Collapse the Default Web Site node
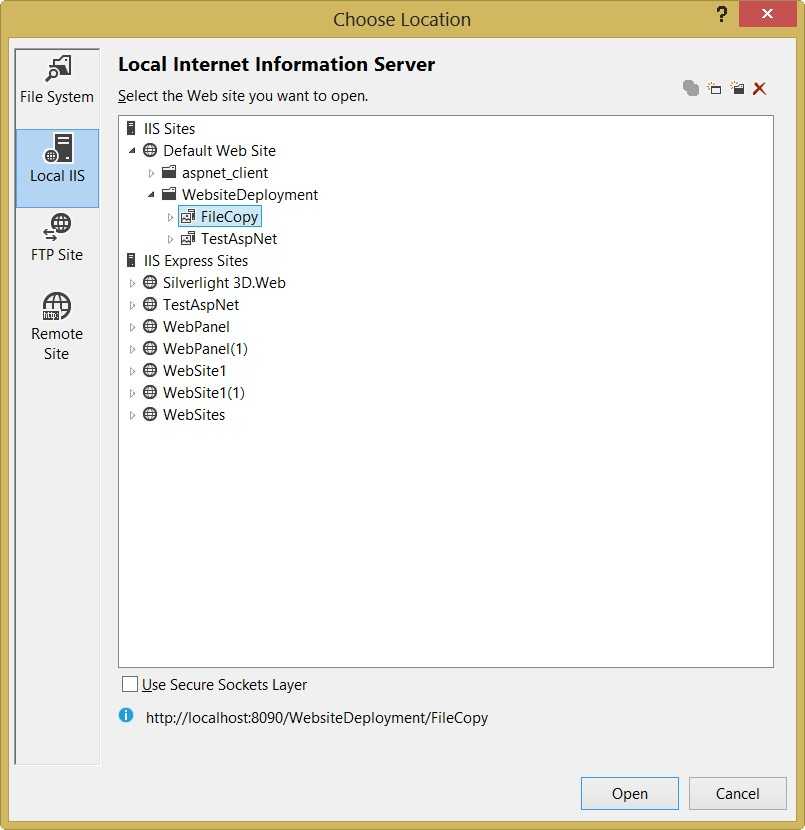This screenshot has height=830, width=805. tap(132, 151)
